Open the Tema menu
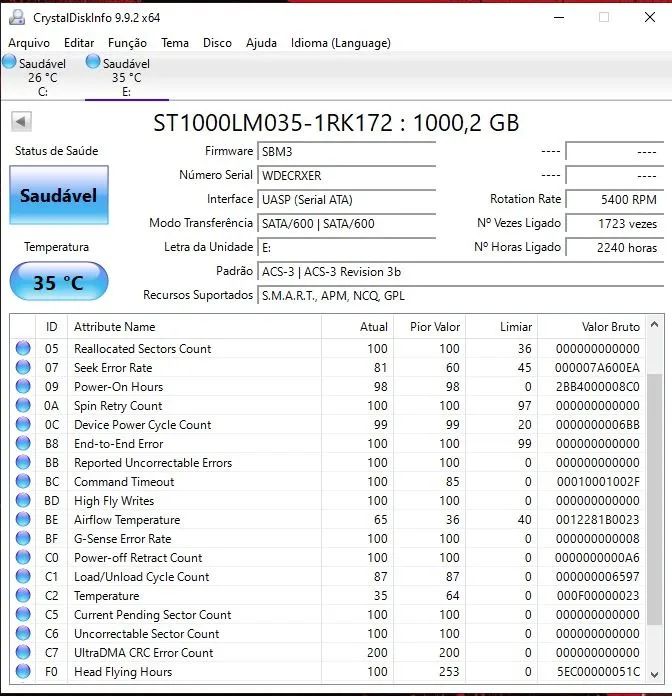The height and width of the screenshot is (696, 672). [x=175, y=43]
